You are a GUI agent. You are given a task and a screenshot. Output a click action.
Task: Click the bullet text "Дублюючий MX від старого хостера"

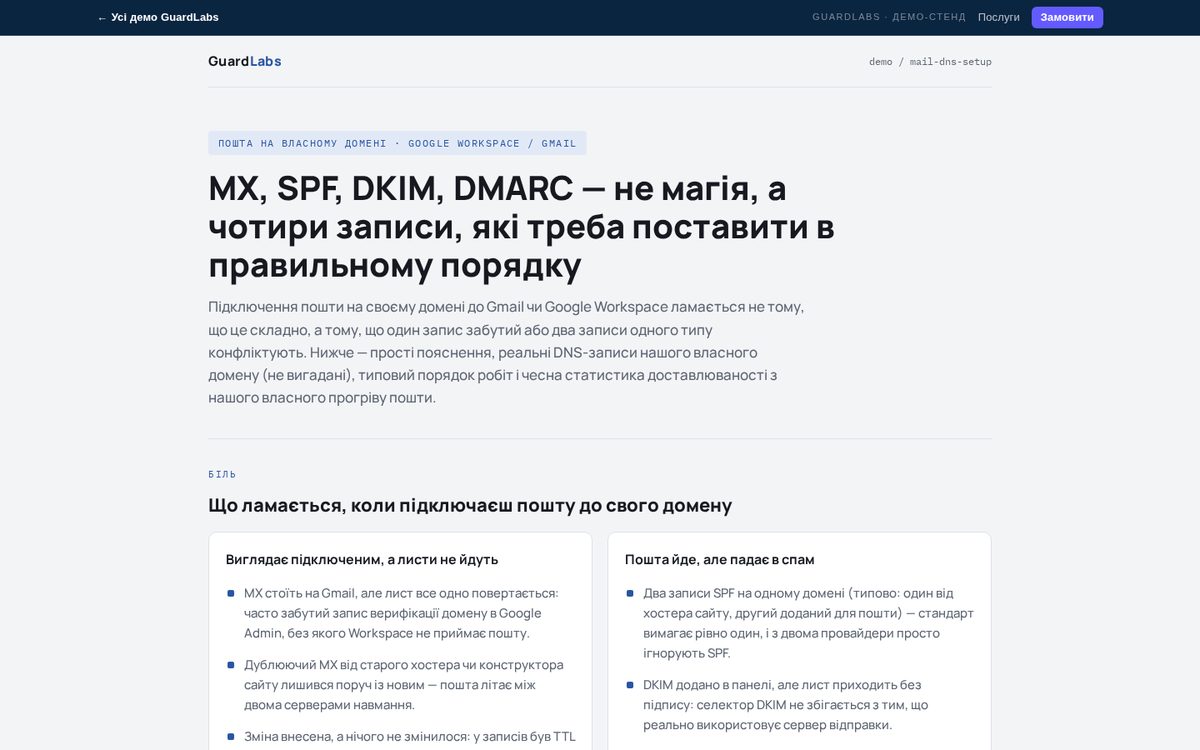click(403, 685)
